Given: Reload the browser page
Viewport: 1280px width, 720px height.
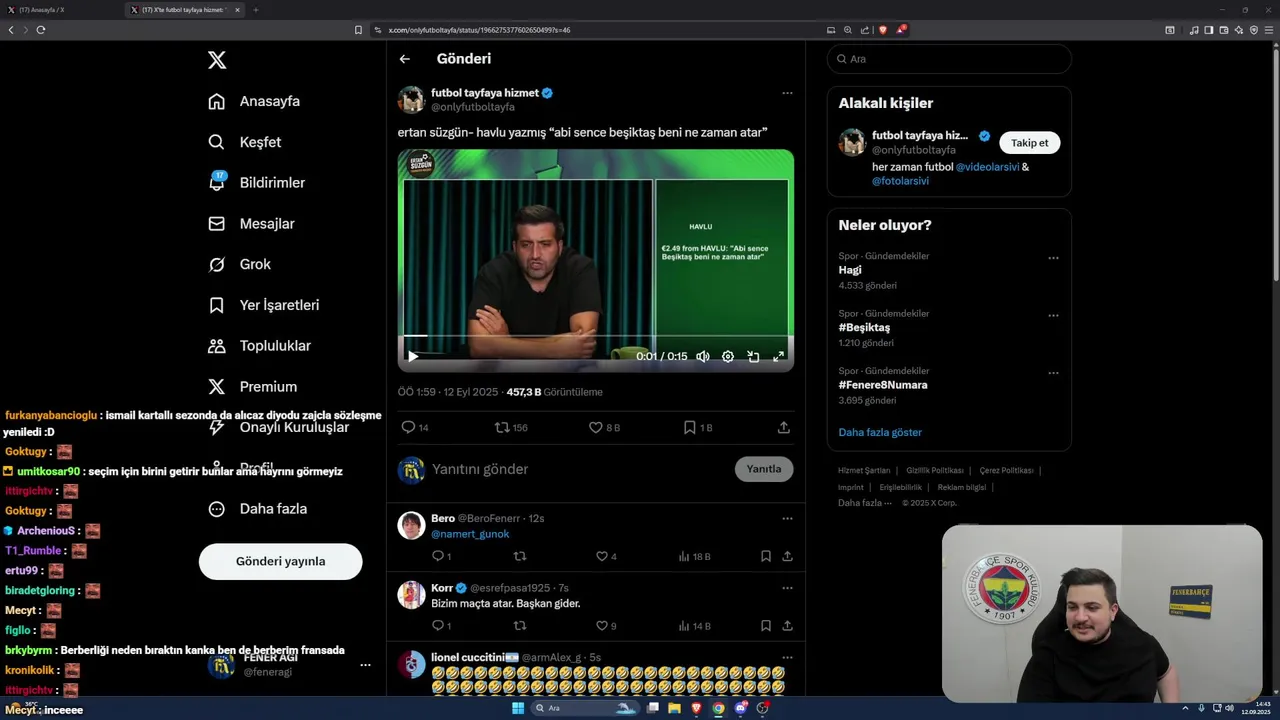Looking at the screenshot, I should click(x=41, y=30).
